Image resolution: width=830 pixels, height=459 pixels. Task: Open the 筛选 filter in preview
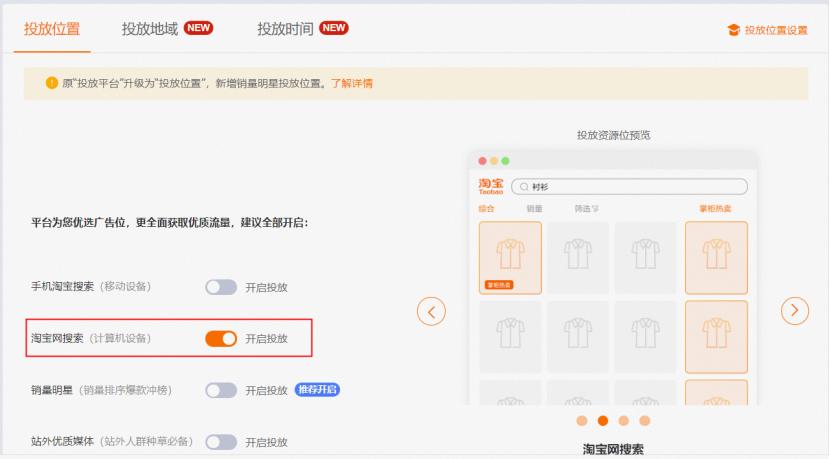click(587, 209)
